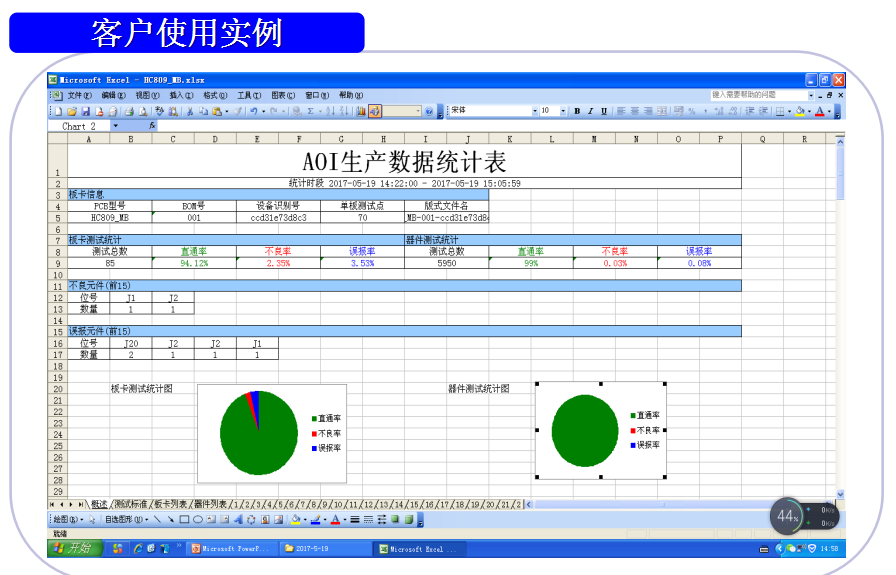Click the help question input box
The width and height of the screenshot is (896, 575).
pos(760,95)
